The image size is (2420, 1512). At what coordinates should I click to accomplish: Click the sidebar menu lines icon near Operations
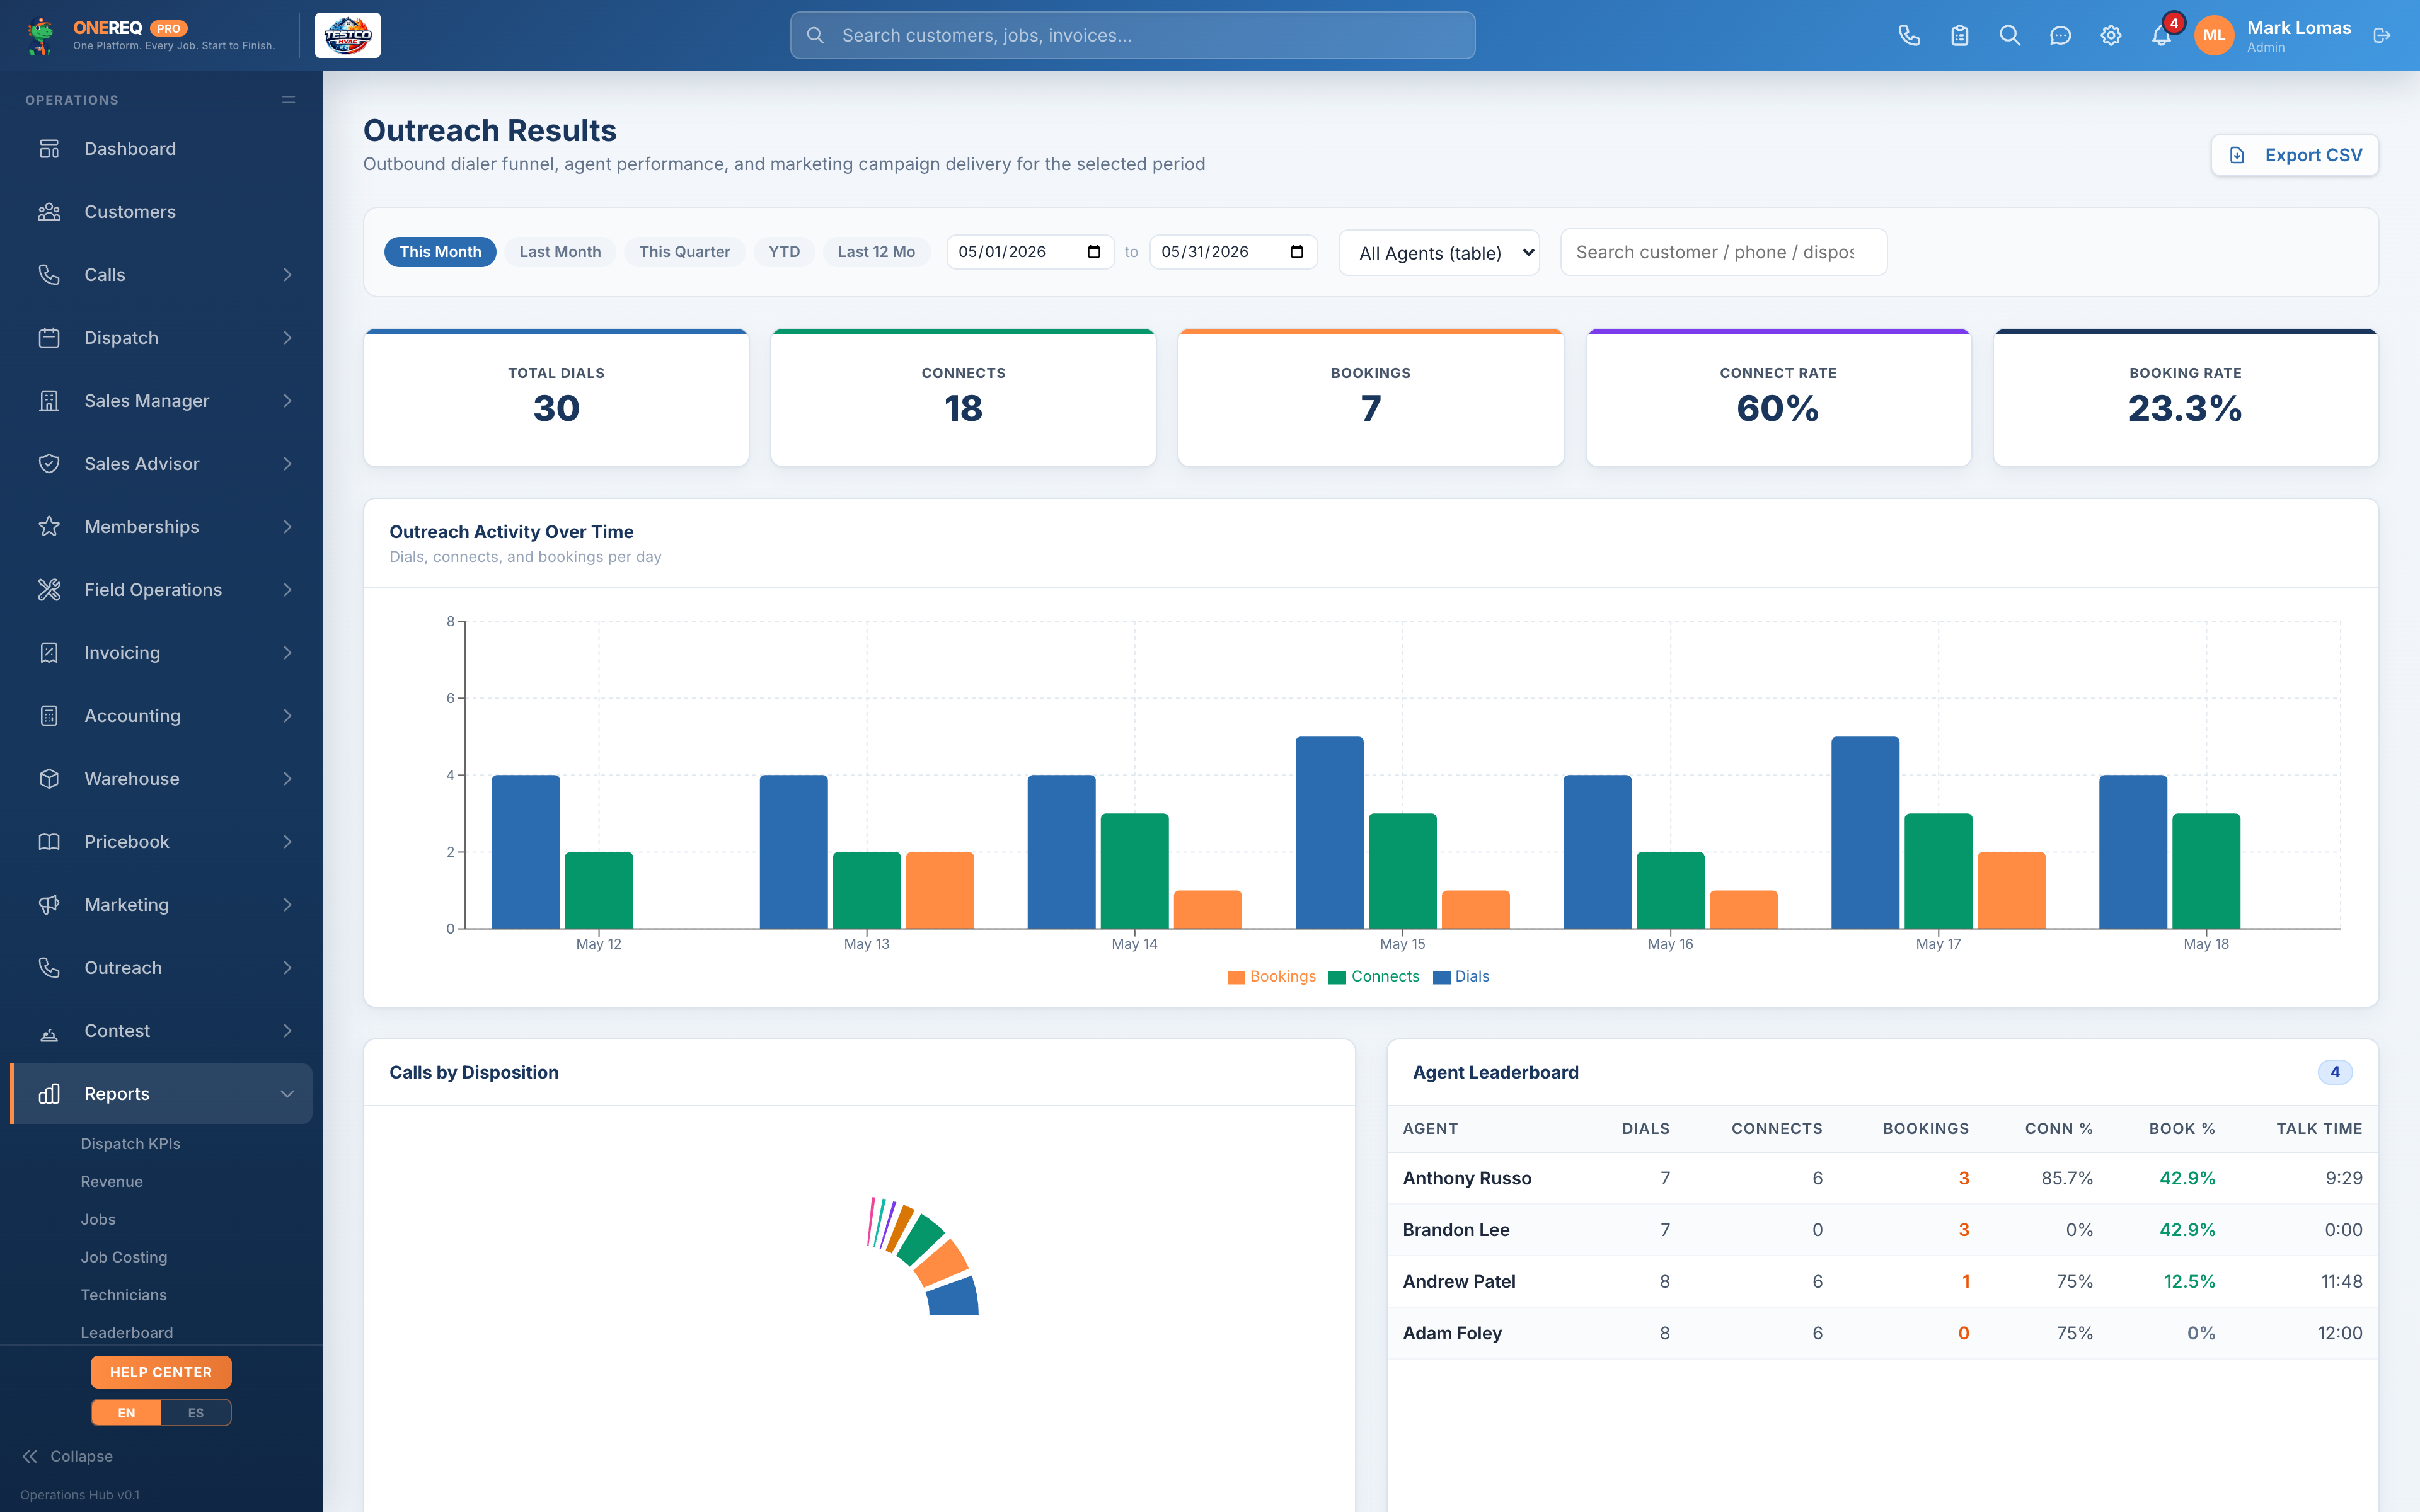288,100
